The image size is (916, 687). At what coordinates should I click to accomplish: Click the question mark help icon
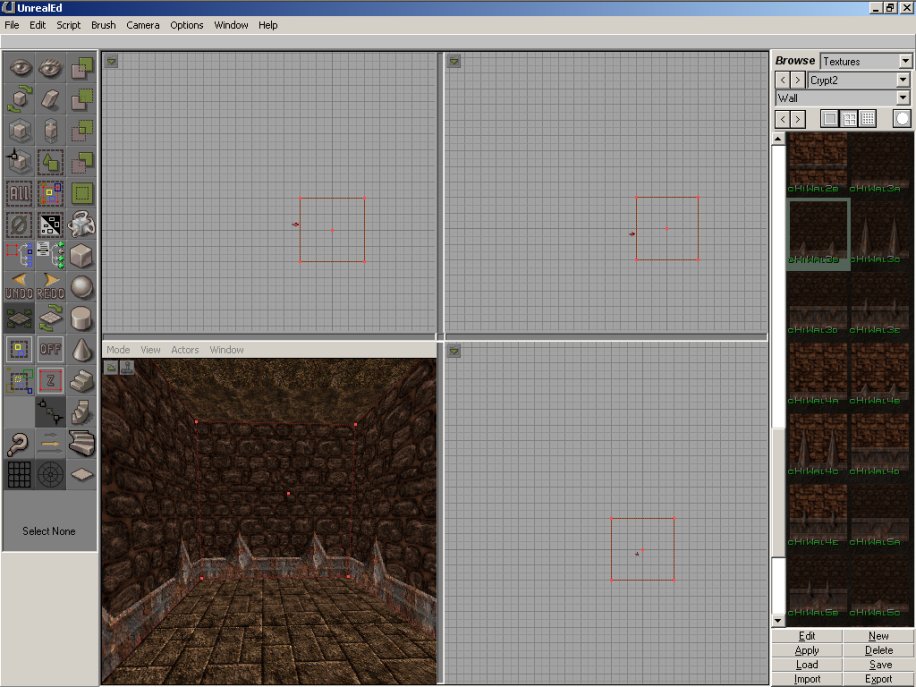[19, 443]
